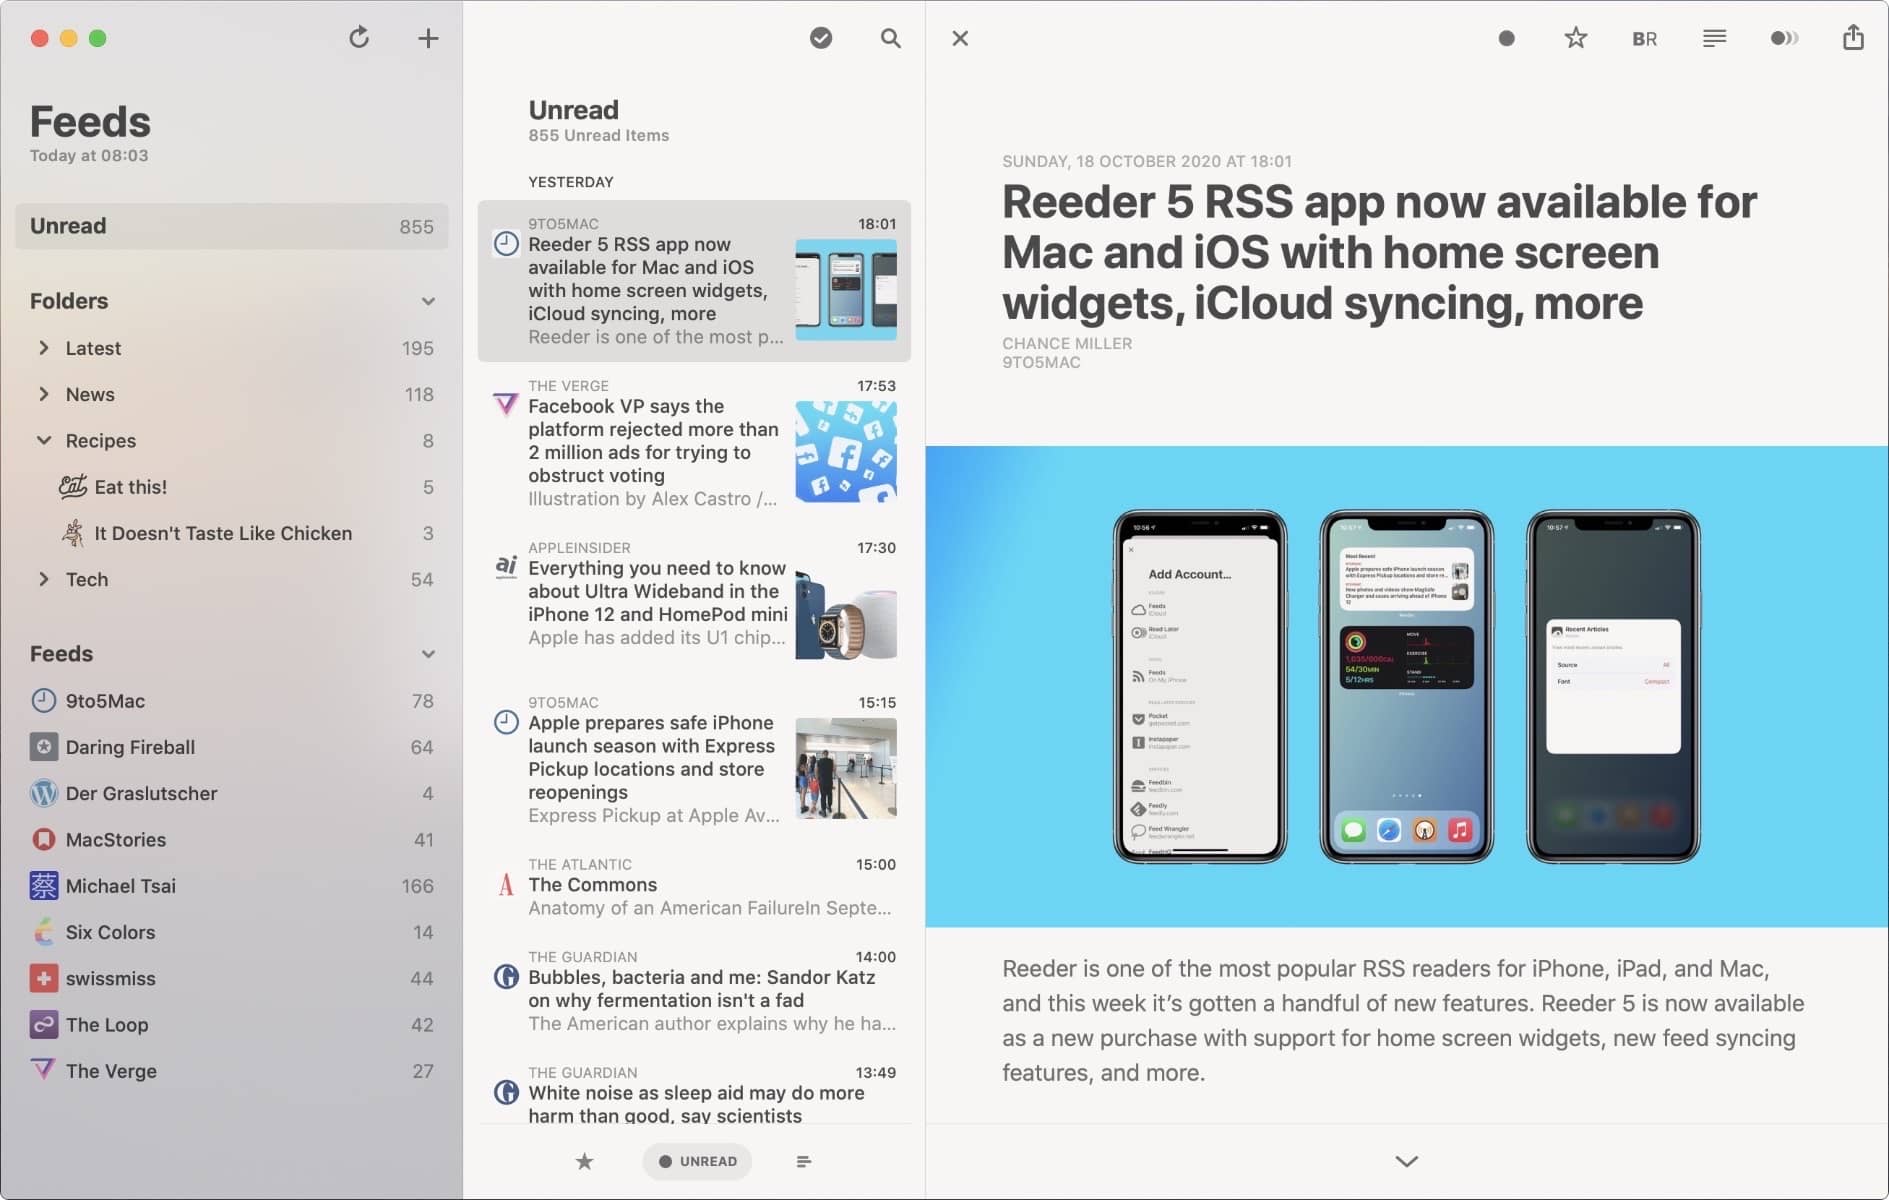Click the iPhone and HomePod mini thumbnail
Screen dimensions: 1889x1200
point(846,613)
